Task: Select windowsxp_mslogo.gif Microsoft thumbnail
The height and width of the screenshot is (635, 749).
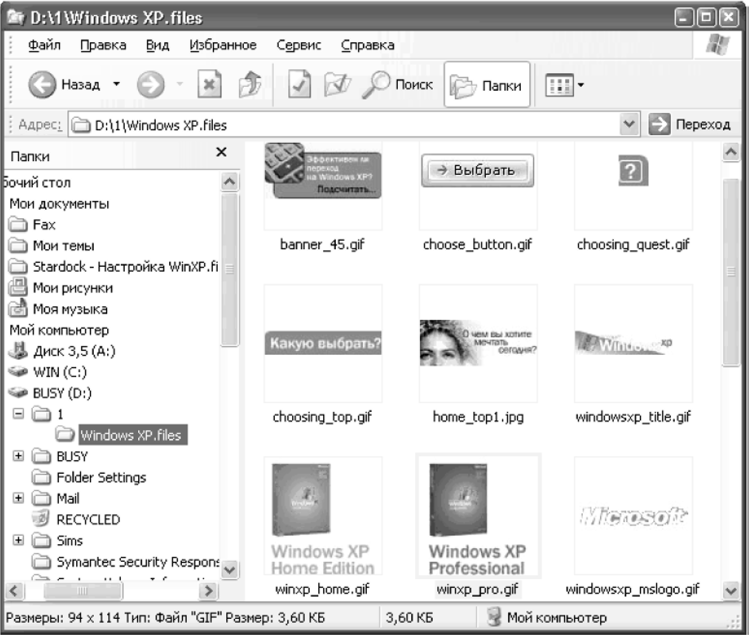Action: coord(633,516)
